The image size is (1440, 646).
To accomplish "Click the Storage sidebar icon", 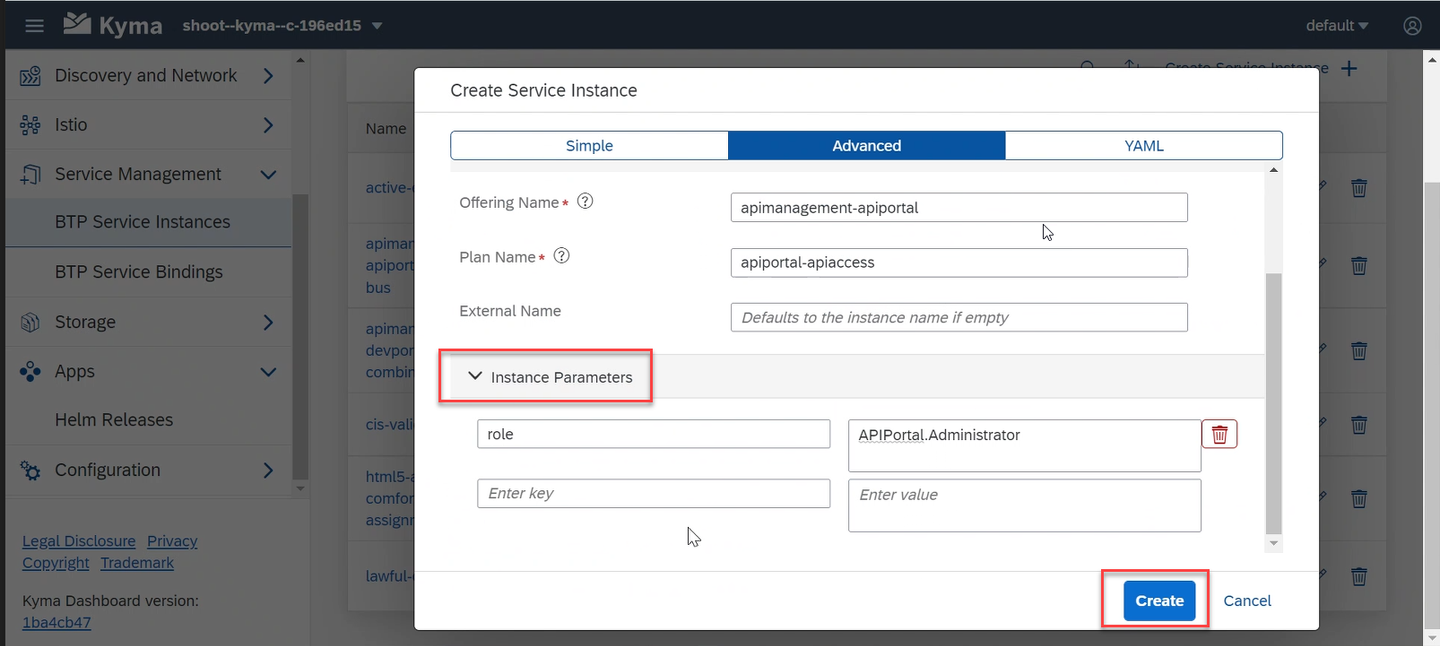I will (x=30, y=322).
